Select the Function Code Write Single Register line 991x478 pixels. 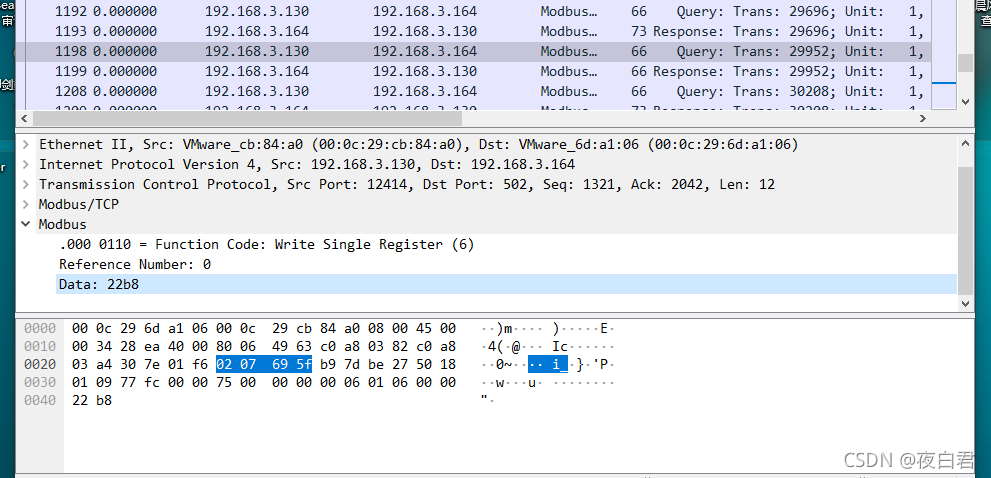coord(266,244)
